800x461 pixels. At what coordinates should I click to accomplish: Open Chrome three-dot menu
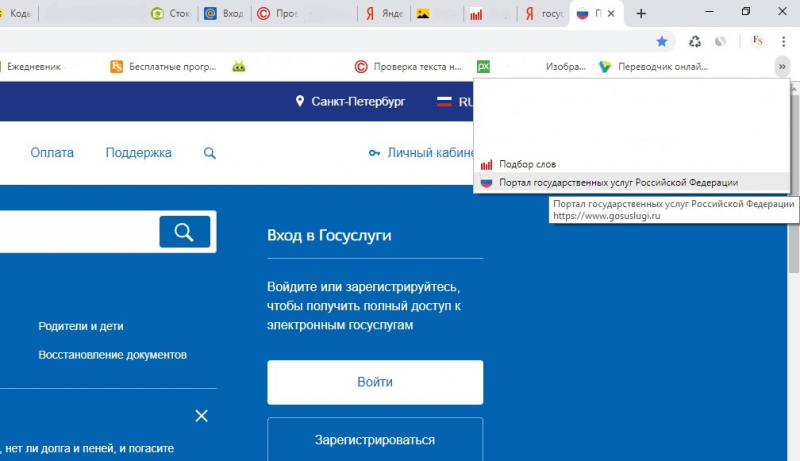coord(783,41)
